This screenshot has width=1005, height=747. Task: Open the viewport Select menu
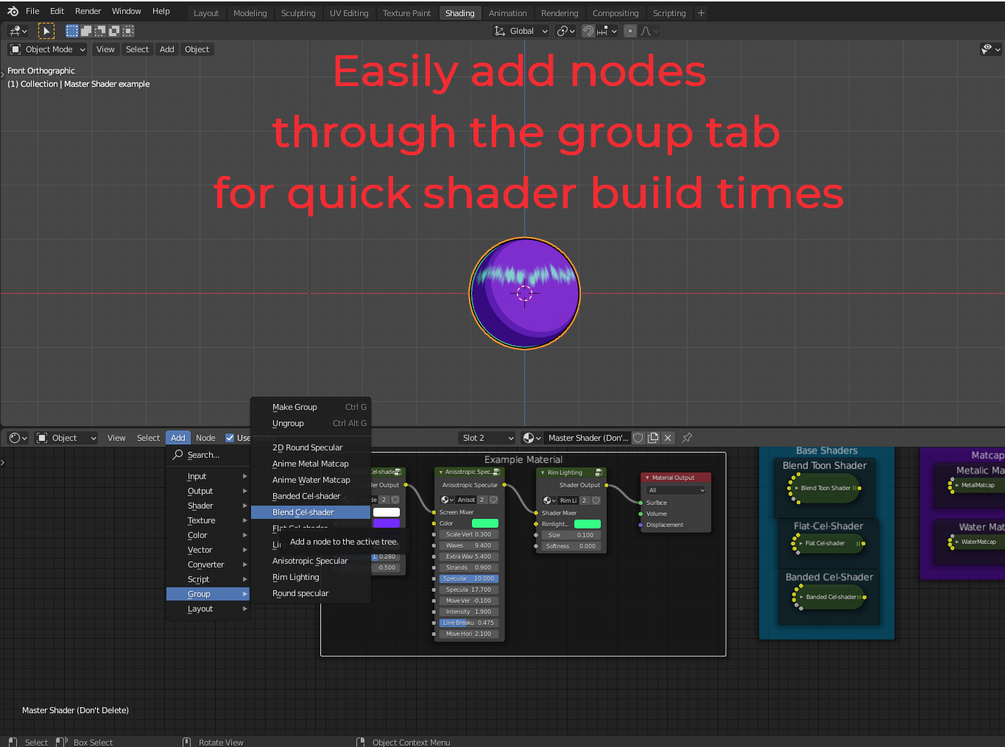(x=137, y=49)
